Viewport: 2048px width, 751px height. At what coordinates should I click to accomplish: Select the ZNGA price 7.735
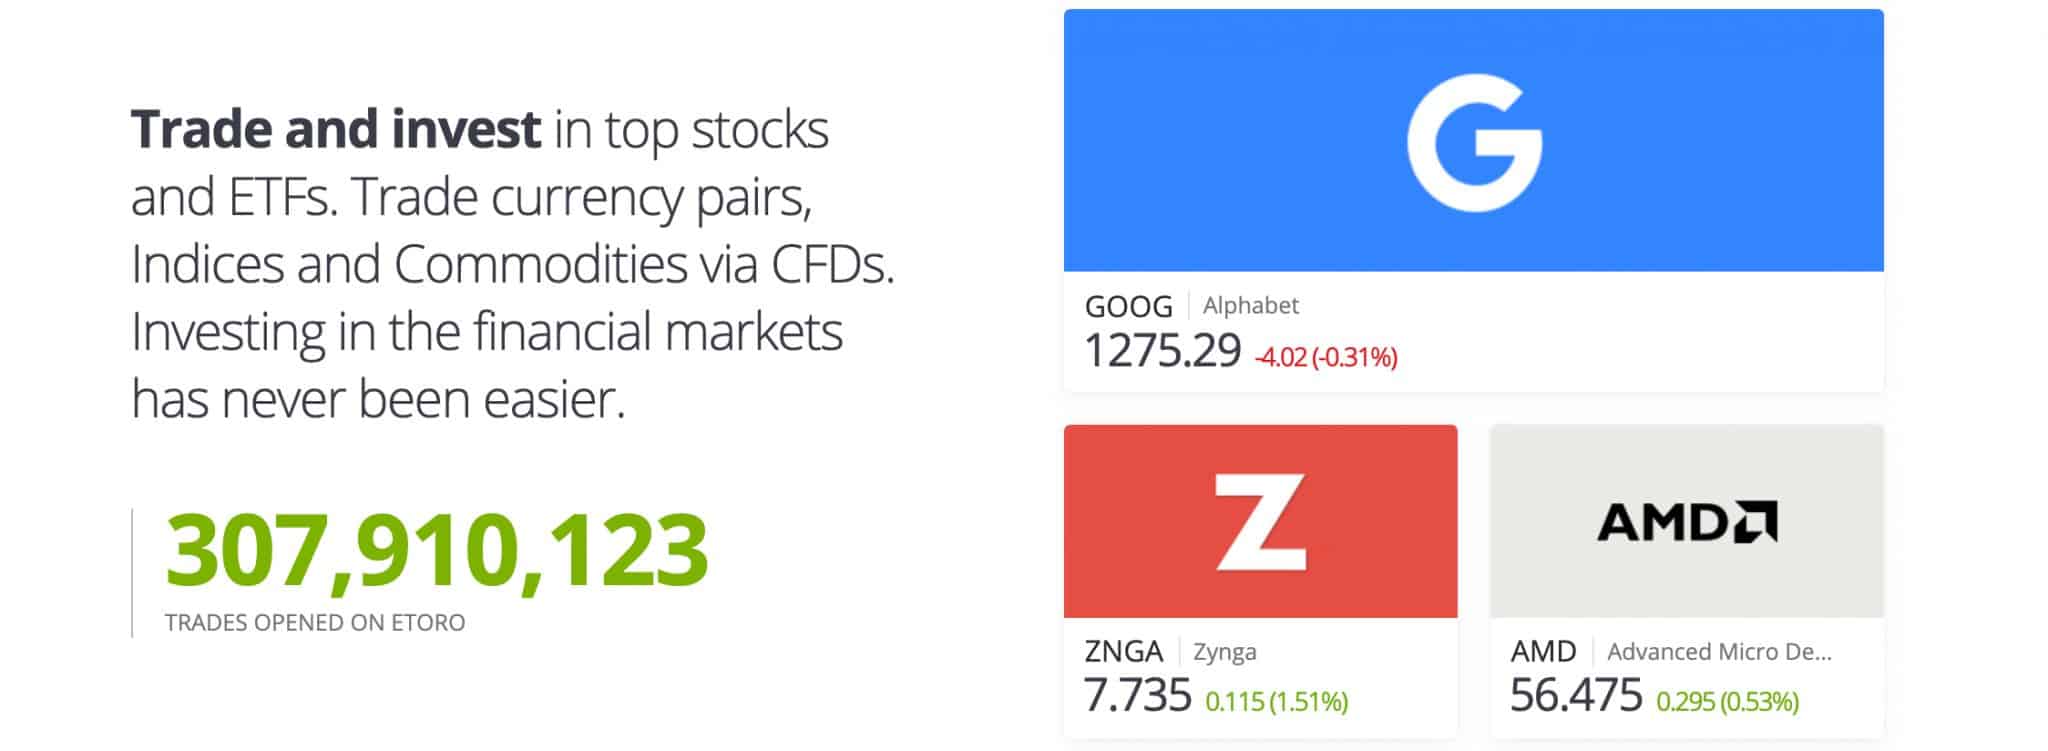pos(1138,696)
